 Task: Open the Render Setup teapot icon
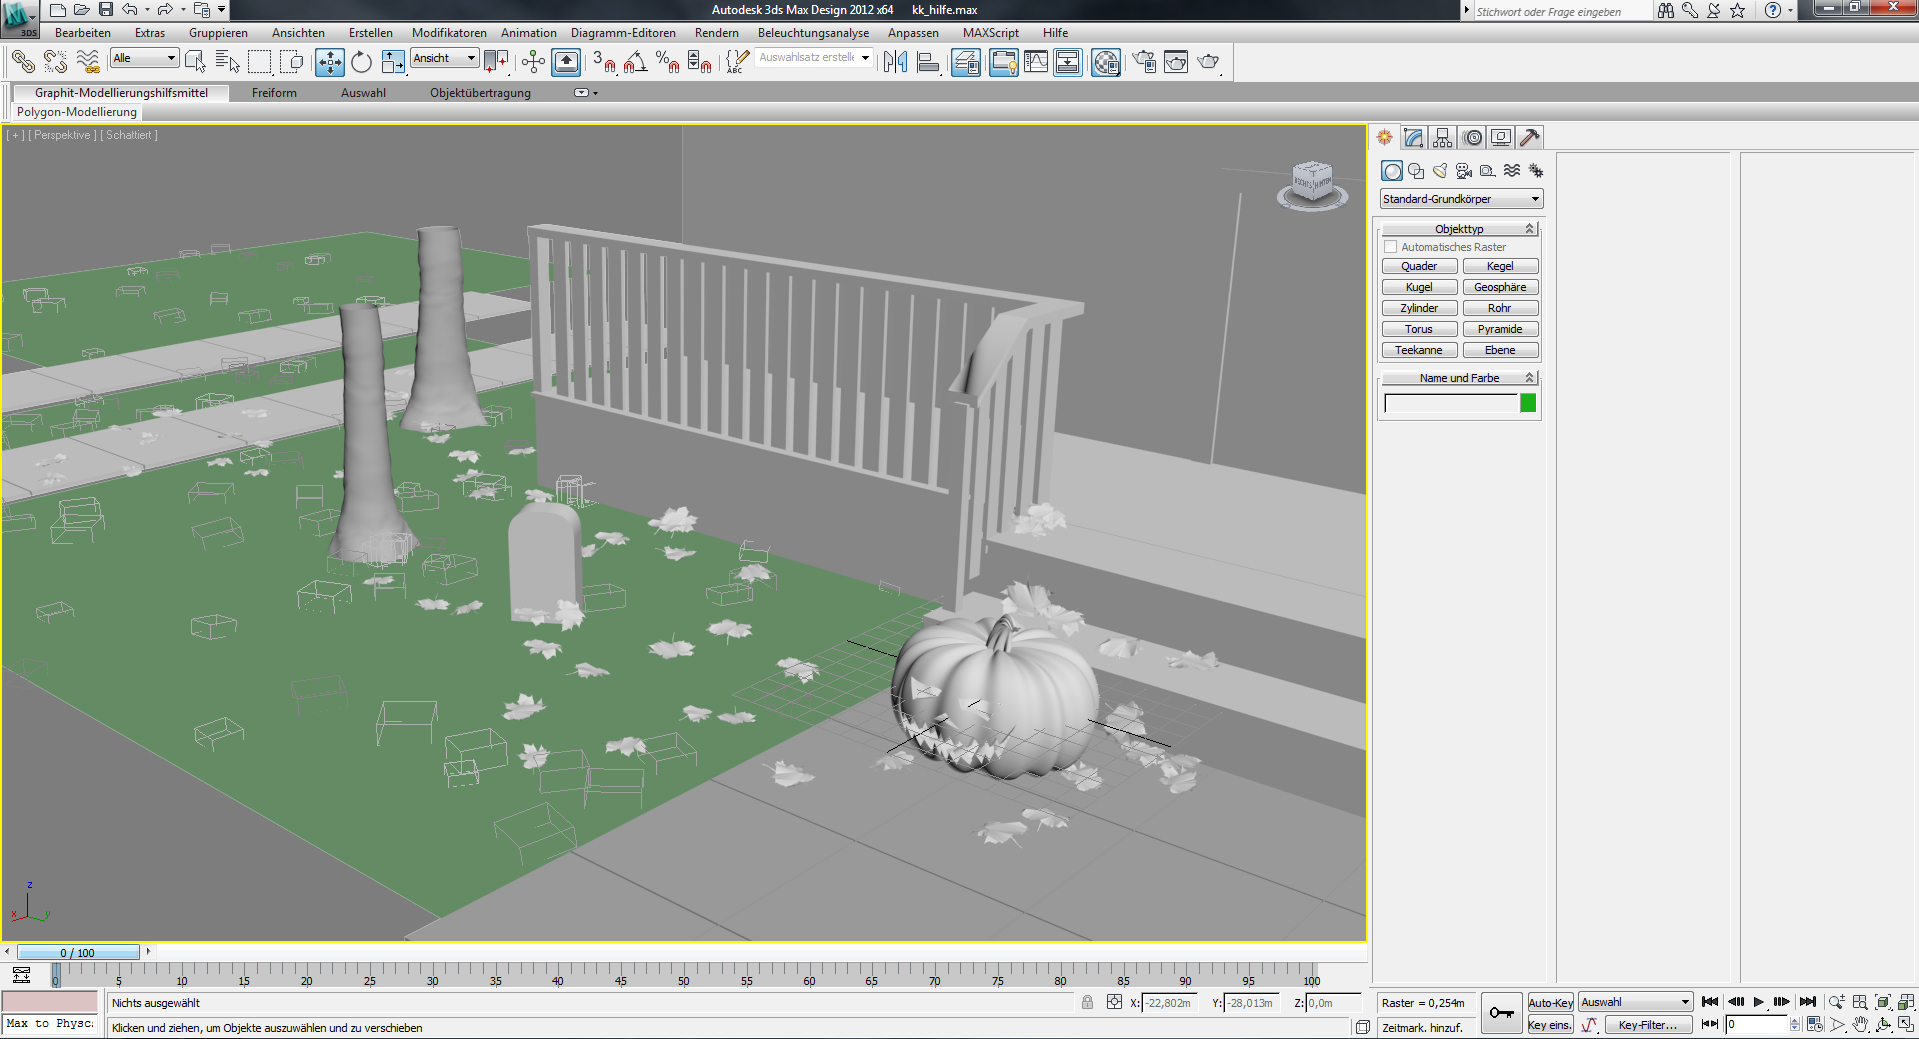point(1144,62)
